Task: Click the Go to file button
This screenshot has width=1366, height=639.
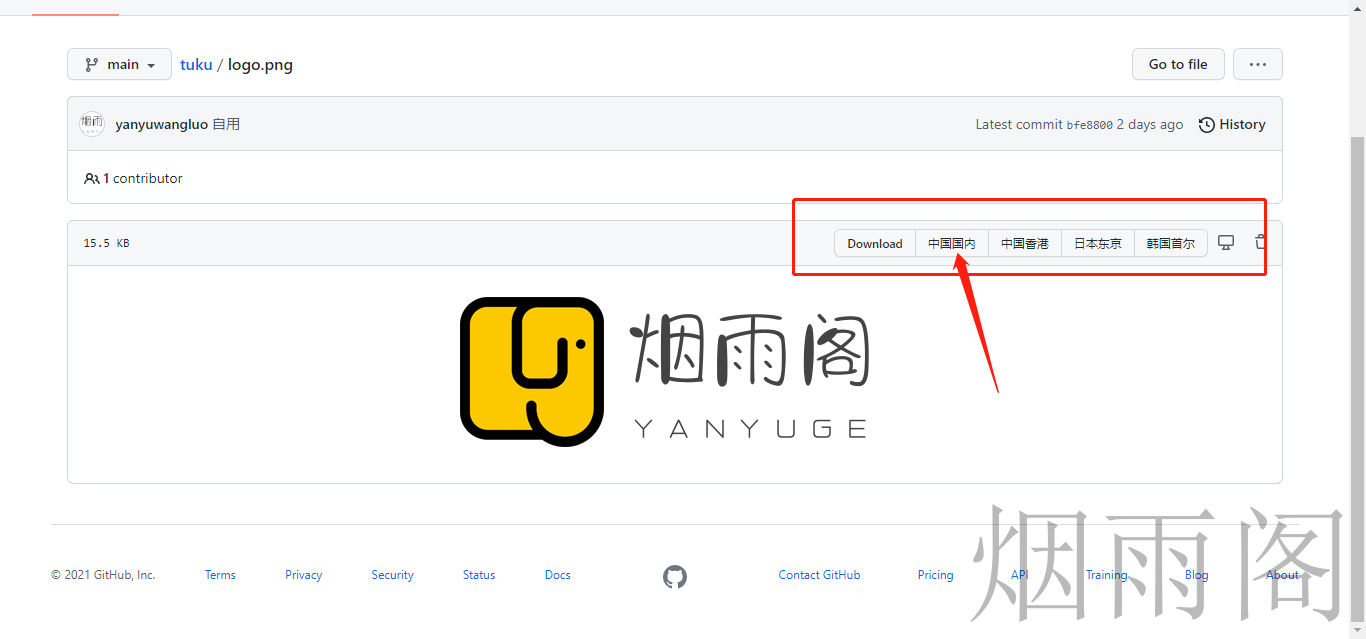Action: coord(1178,64)
